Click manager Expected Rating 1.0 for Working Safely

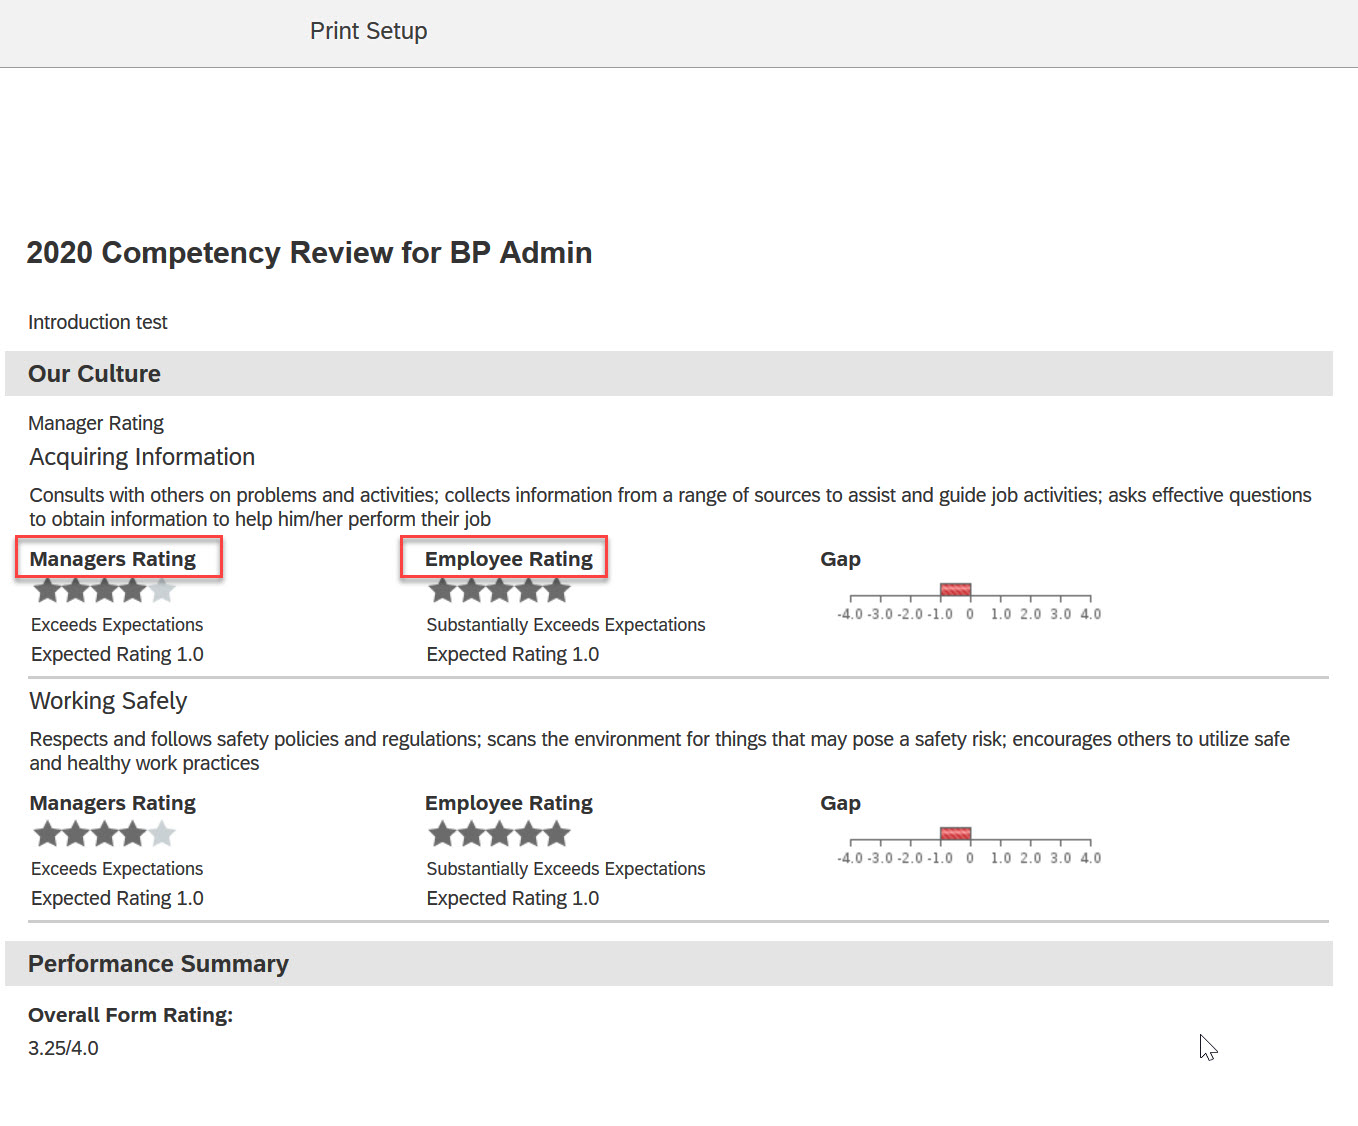117,898
